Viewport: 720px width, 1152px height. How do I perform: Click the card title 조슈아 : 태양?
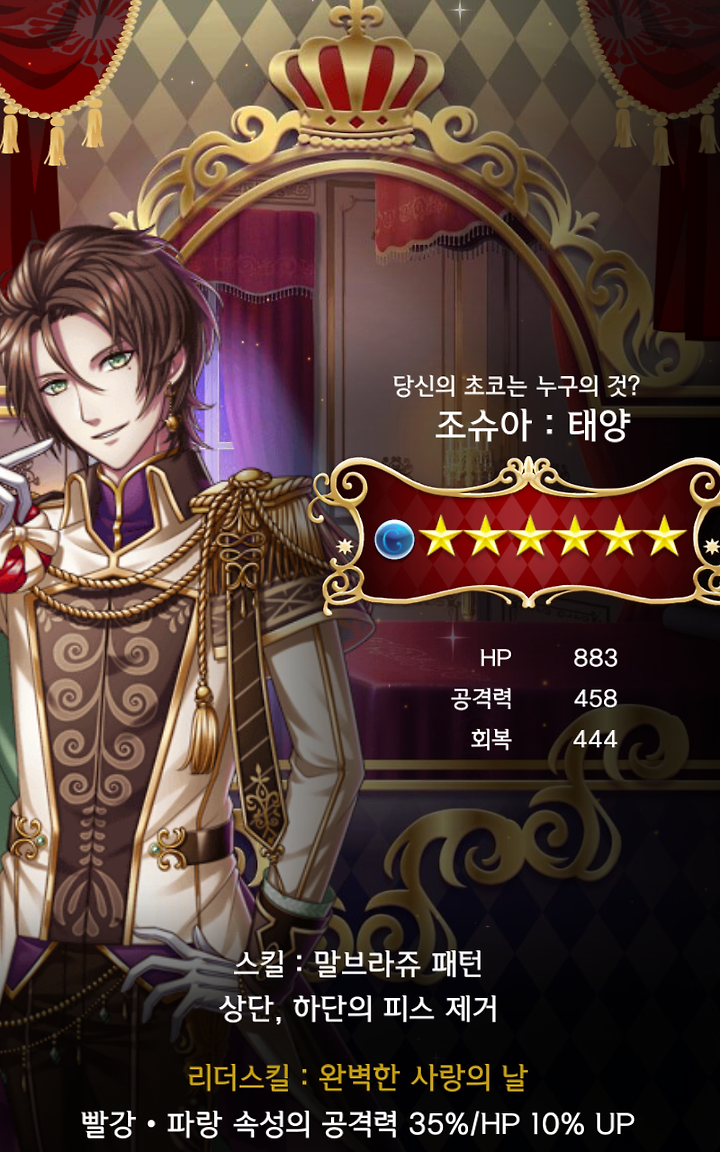coord(532,425)
